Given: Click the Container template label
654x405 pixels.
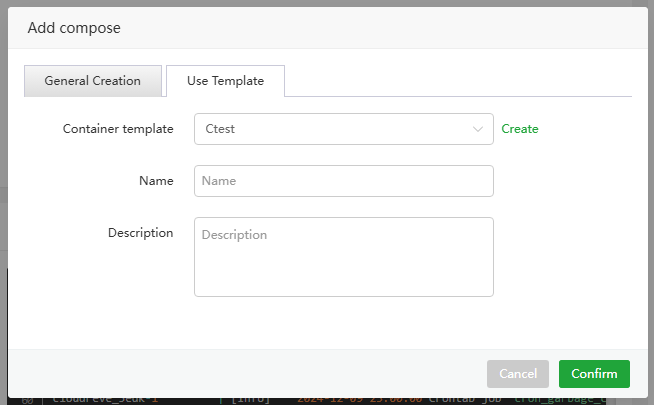Looking at the screenshot, I should 118,129.
